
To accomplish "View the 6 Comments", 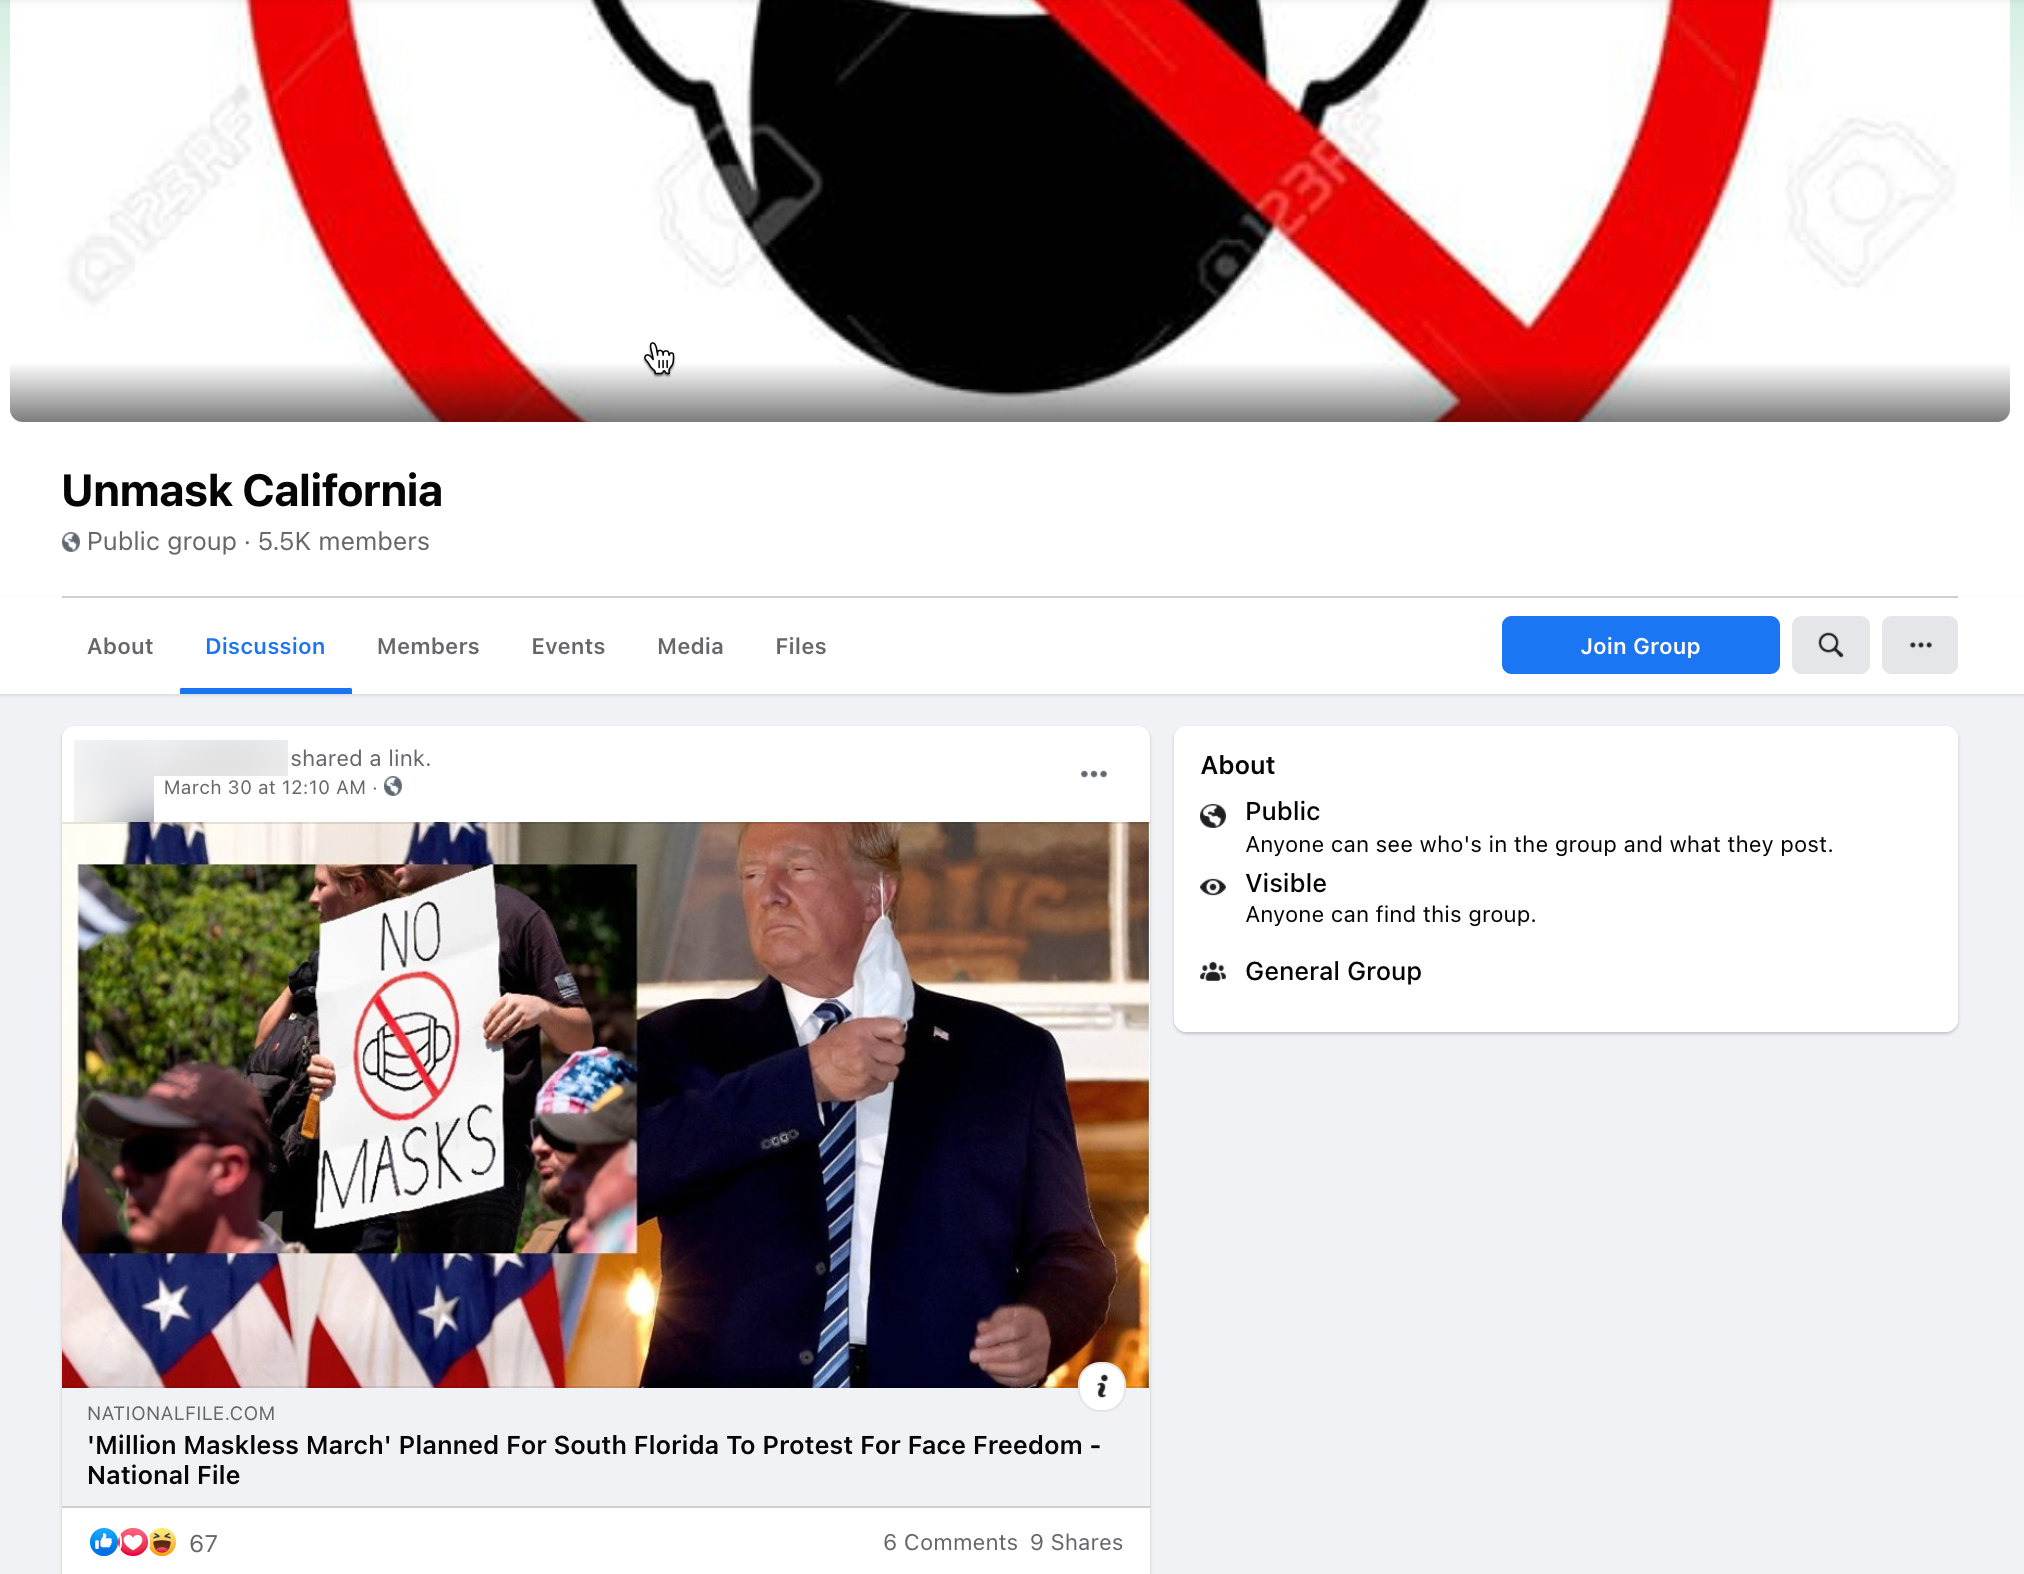I will coord(950,1542).
